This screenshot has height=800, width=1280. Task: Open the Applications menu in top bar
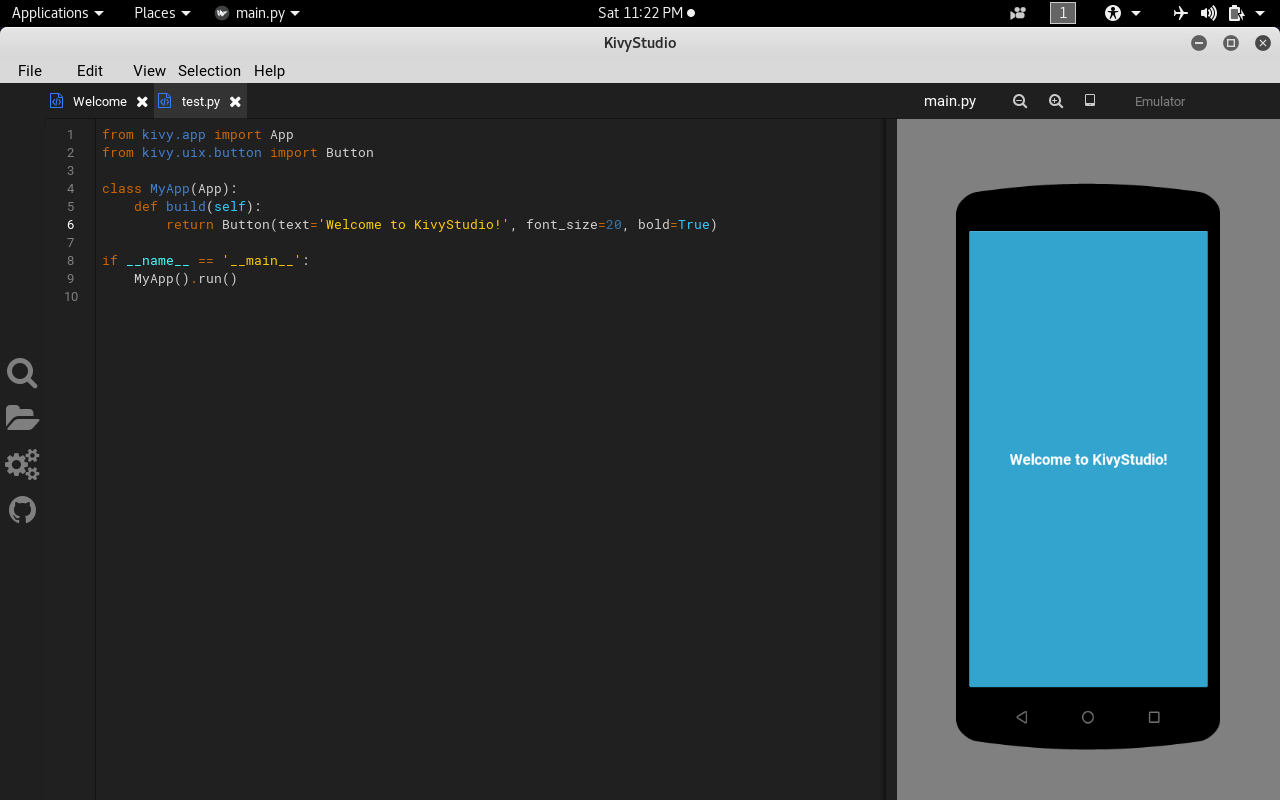(x=57, y=13)
